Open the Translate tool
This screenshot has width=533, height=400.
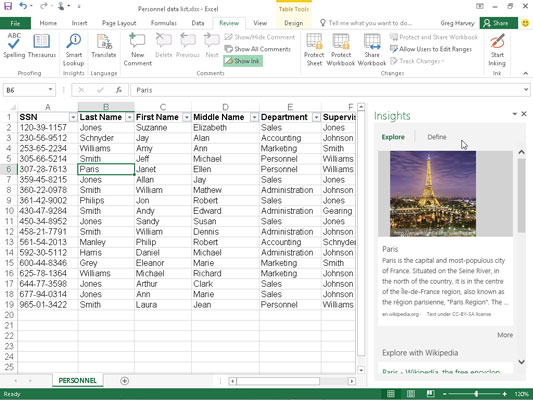[x=104, y=46]
